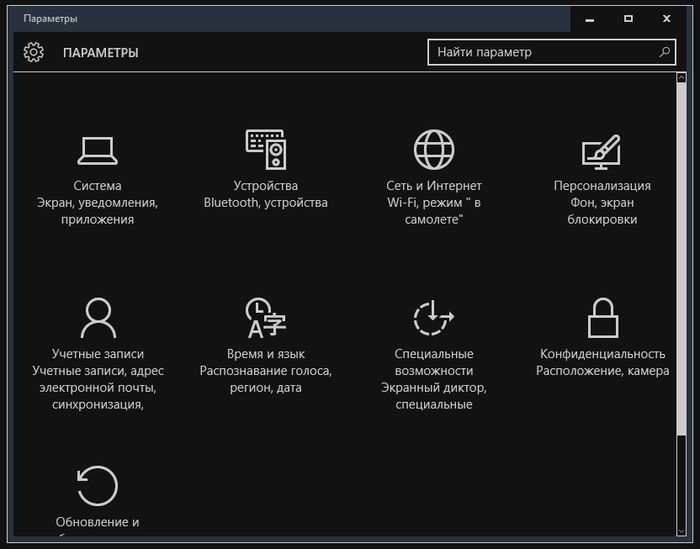Select the Персонализация monitor with brush icon

[x=602, y=151]
